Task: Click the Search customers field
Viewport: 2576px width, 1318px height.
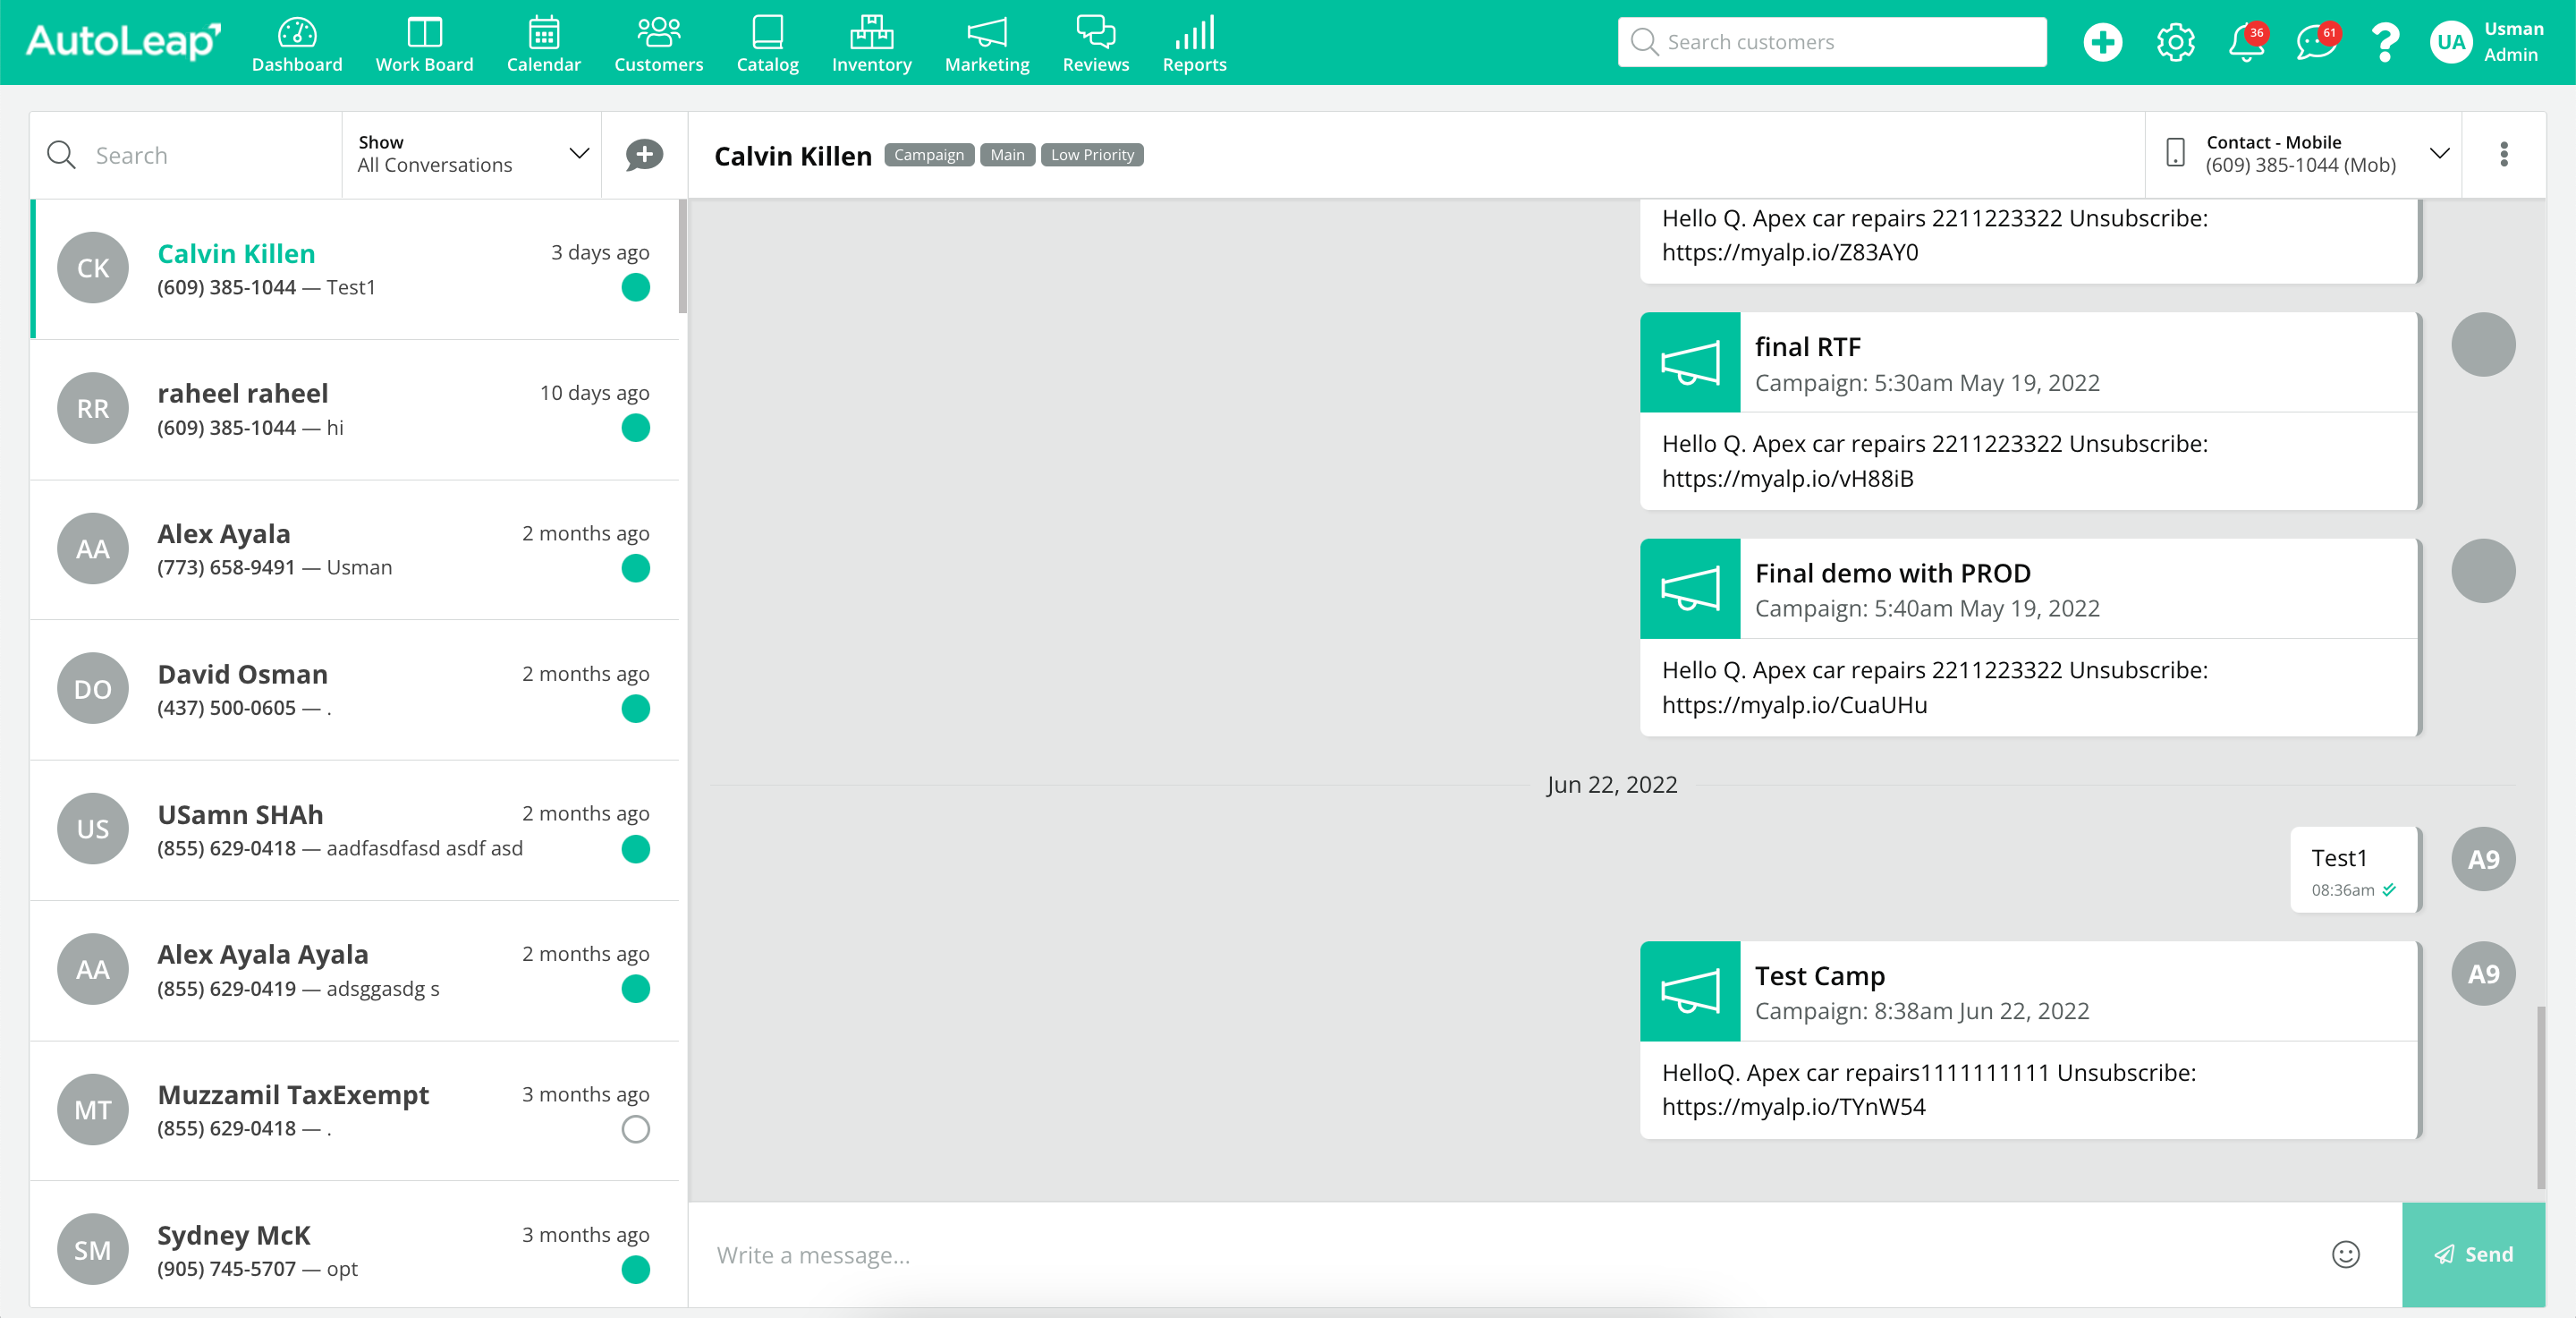Action: 1832,42
